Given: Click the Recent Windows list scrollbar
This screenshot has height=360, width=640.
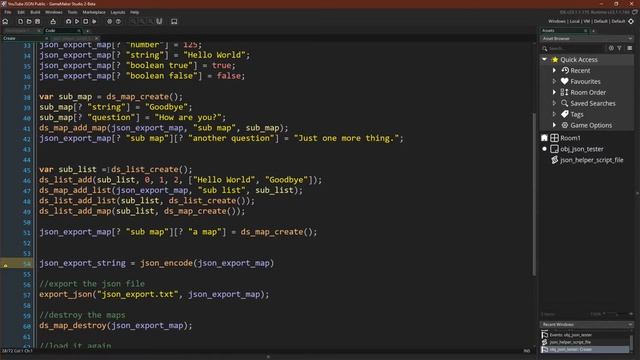Looking at the screenshot, I should (632, 342).
